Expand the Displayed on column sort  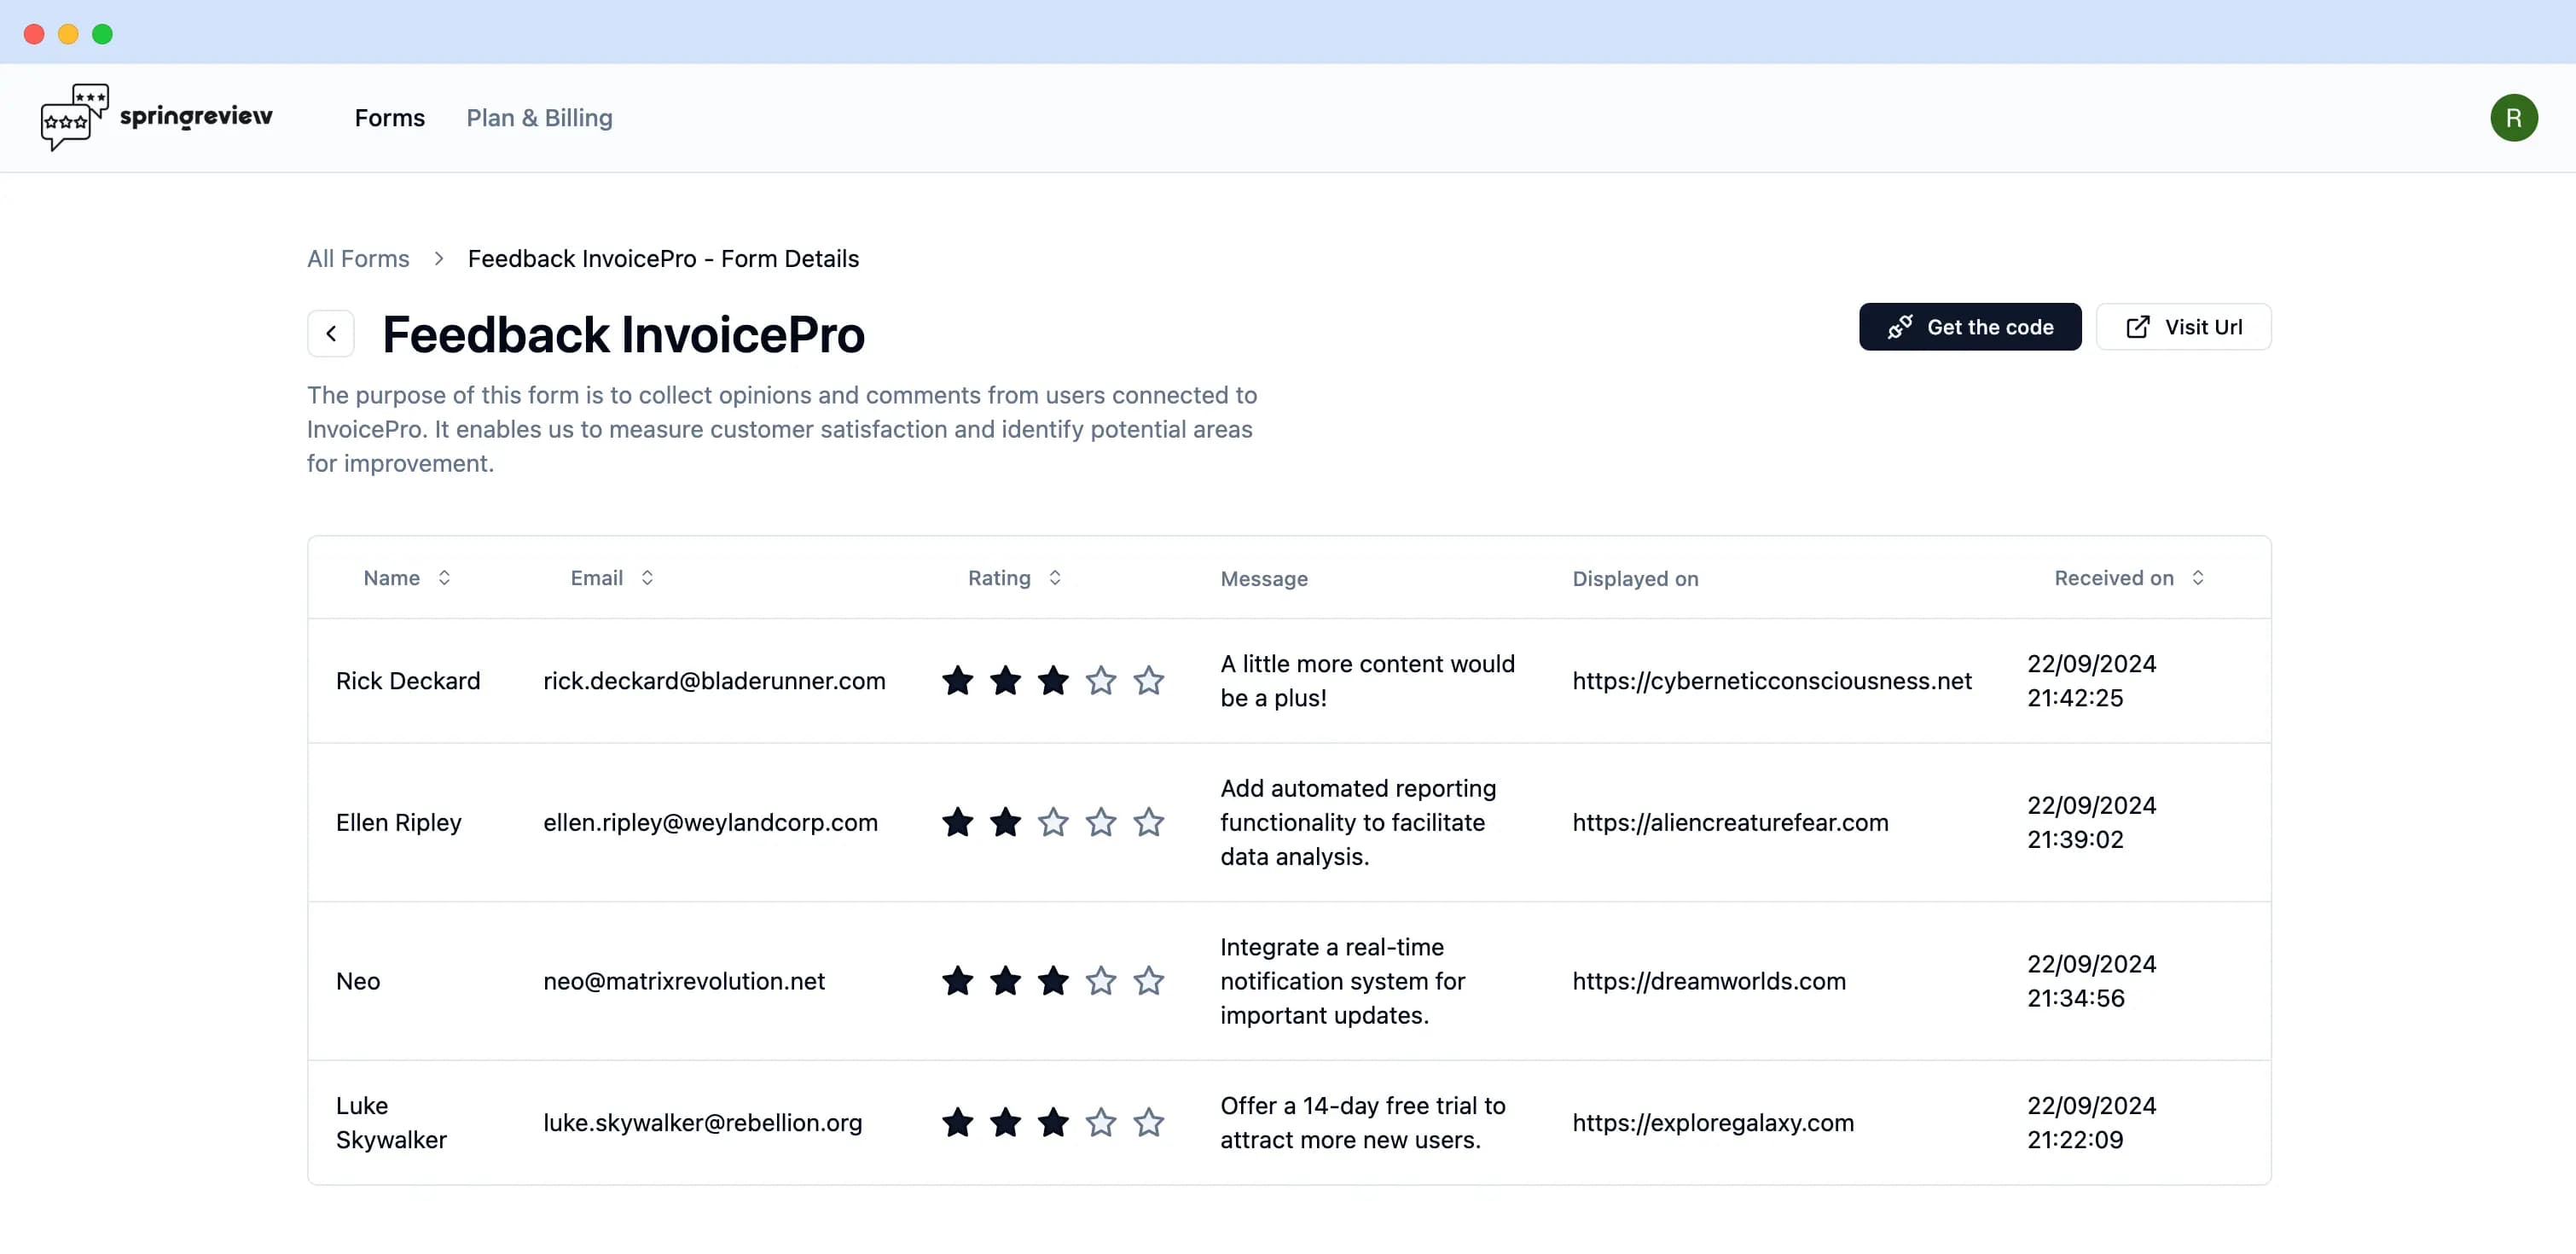click(1633, 577)
